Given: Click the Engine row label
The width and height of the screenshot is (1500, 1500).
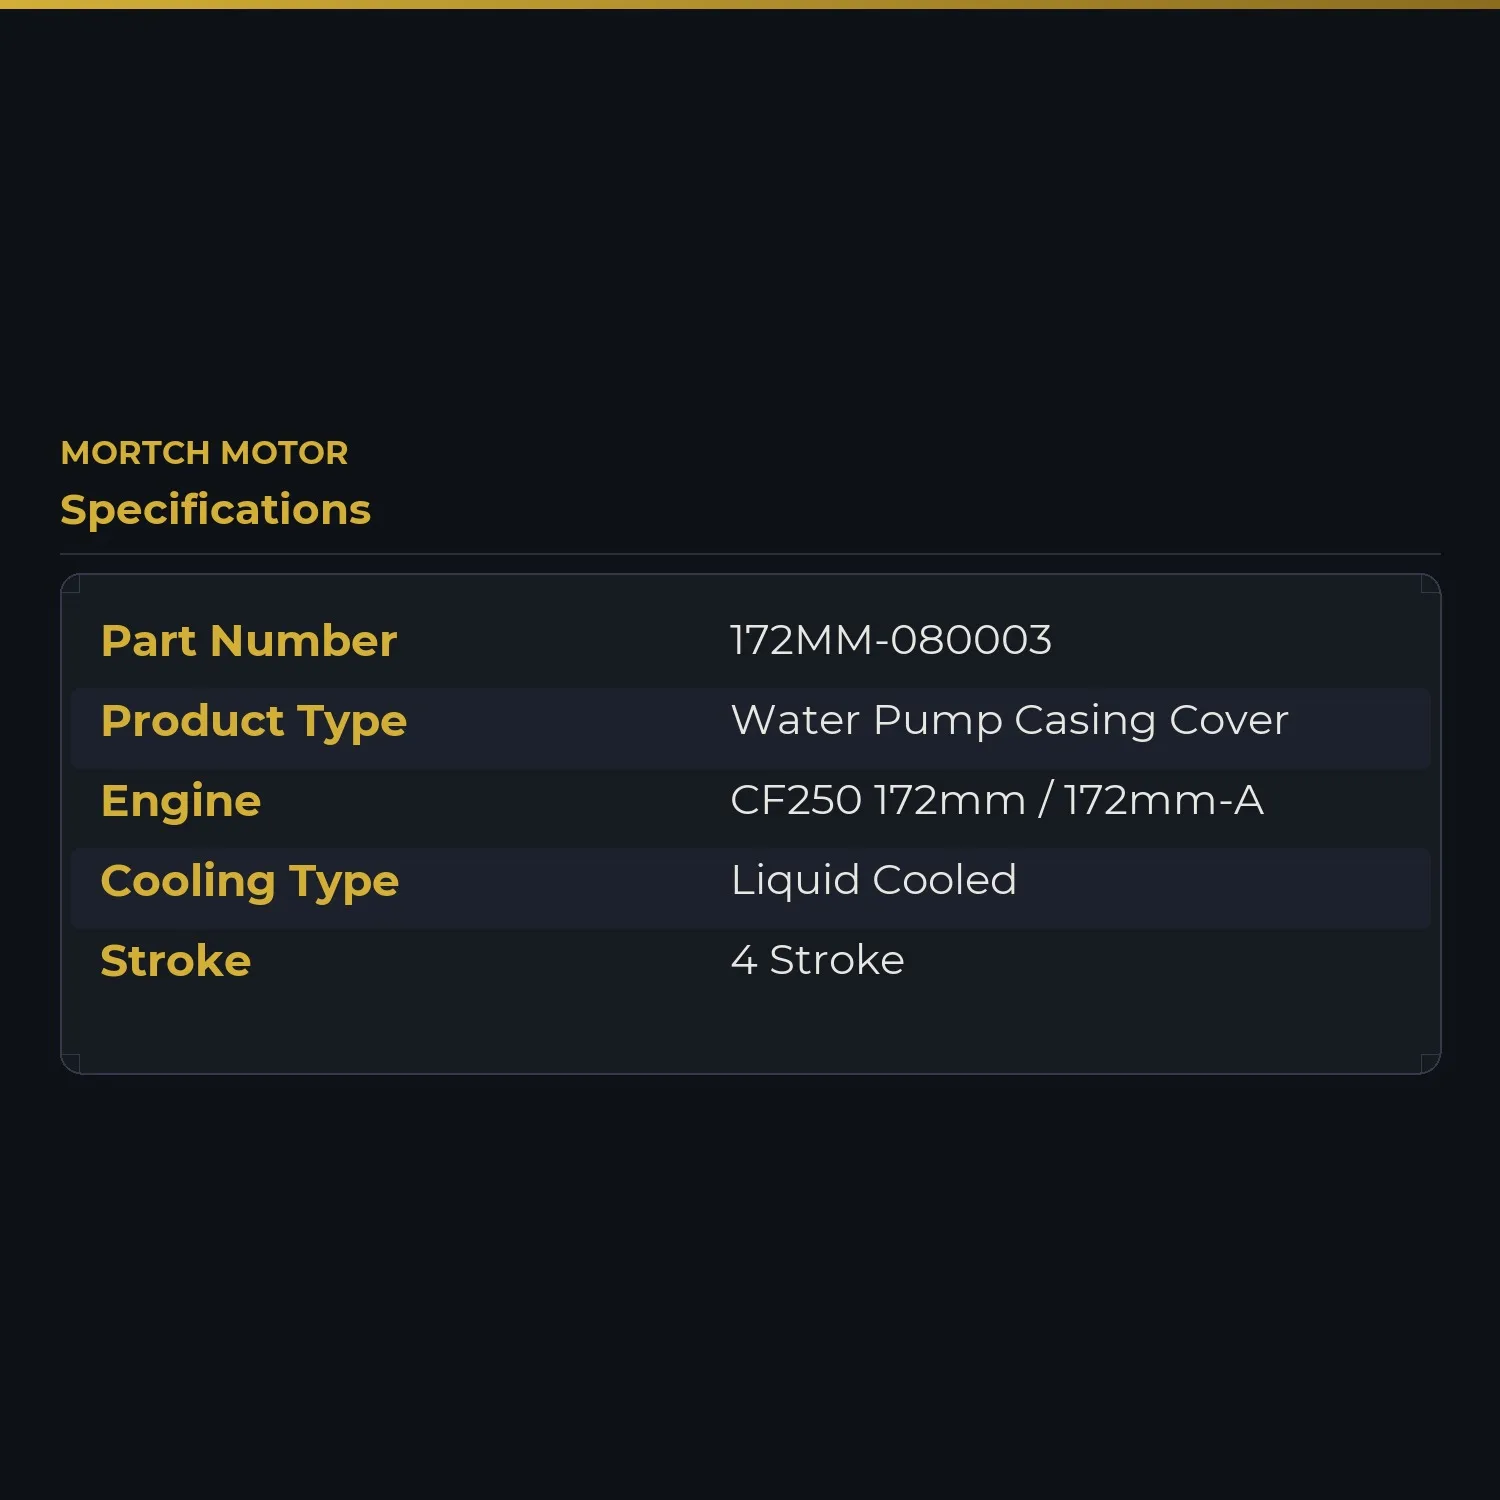Looking at the screenshot, I should click(x=181, y=802).
